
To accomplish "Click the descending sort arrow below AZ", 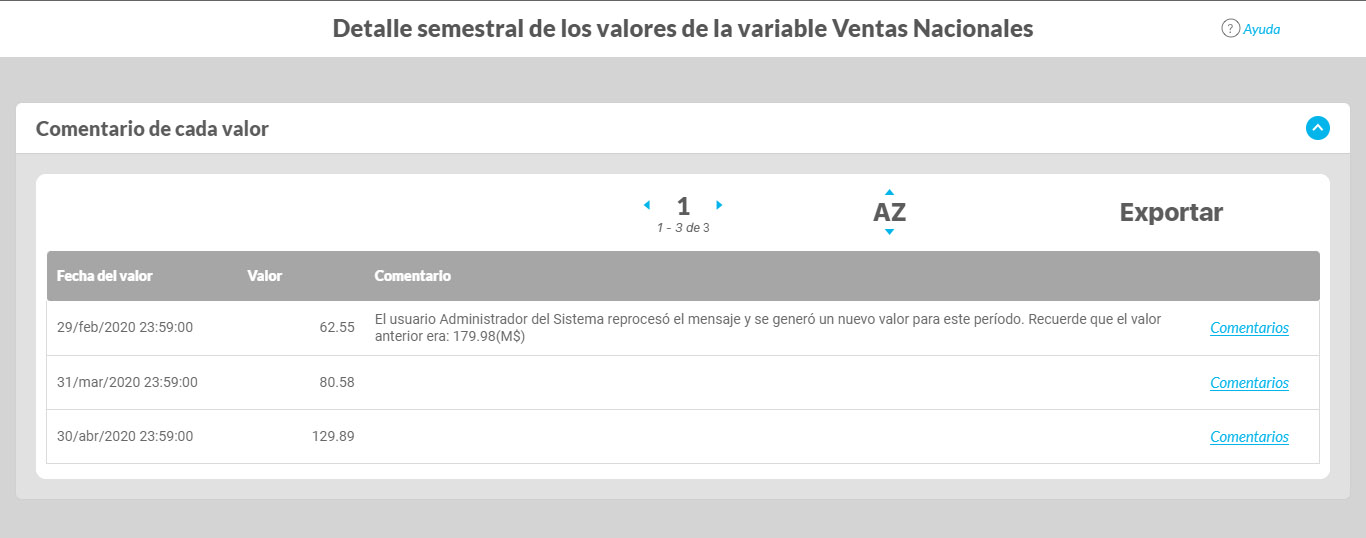I will [889, 232].
